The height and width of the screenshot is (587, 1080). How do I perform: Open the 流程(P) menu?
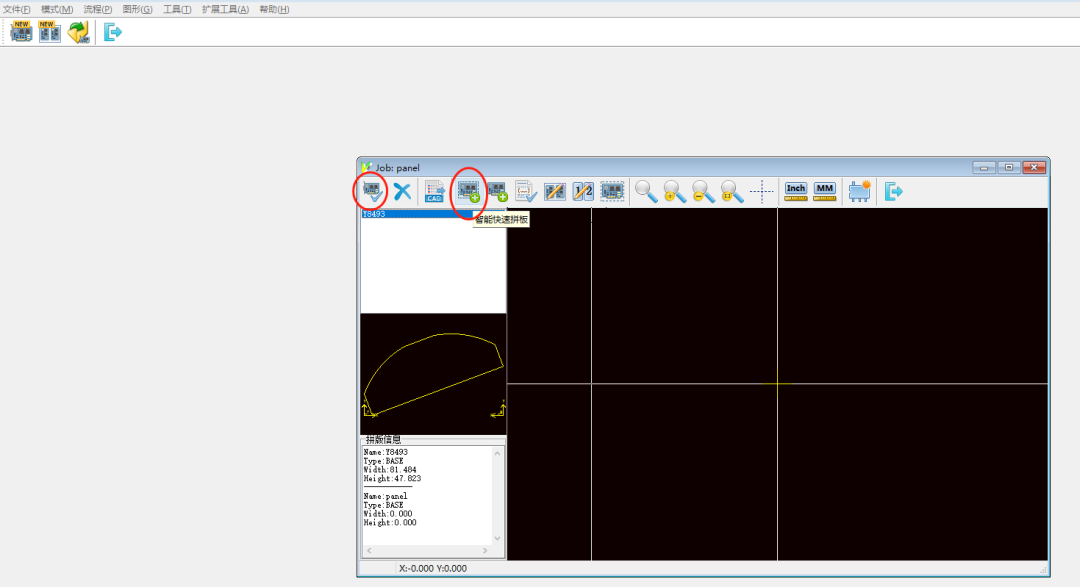[x=98, y=9]
